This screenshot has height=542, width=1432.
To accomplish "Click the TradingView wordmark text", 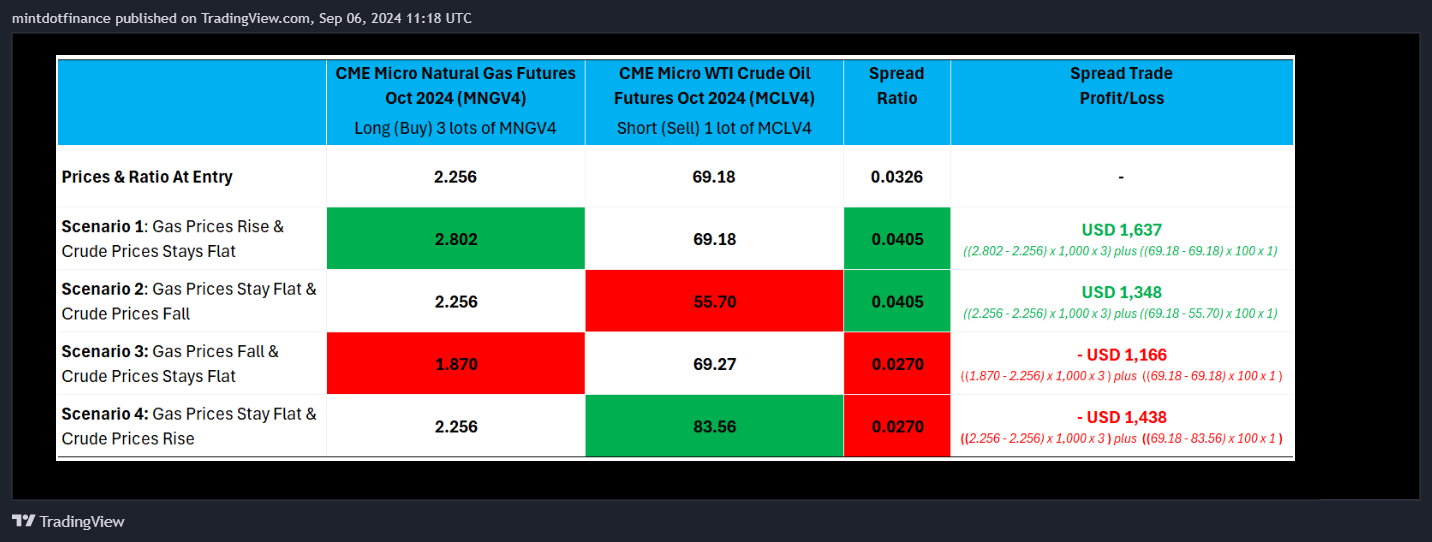I will click(82, 521).
